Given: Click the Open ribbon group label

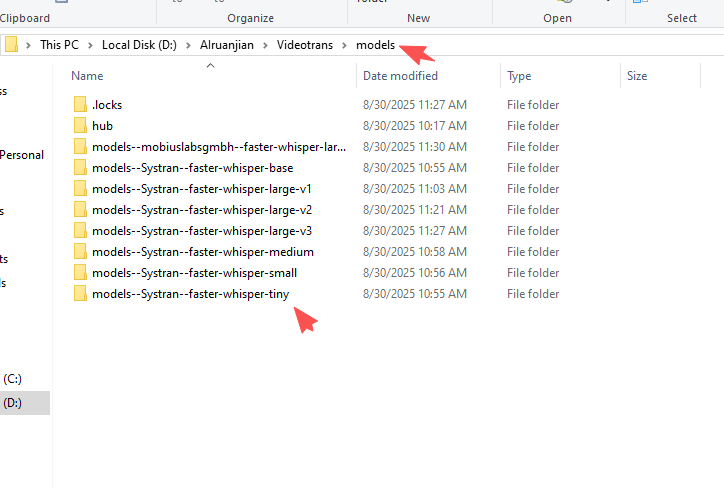Looking at the screenshot, I should (x=557, y=18).
